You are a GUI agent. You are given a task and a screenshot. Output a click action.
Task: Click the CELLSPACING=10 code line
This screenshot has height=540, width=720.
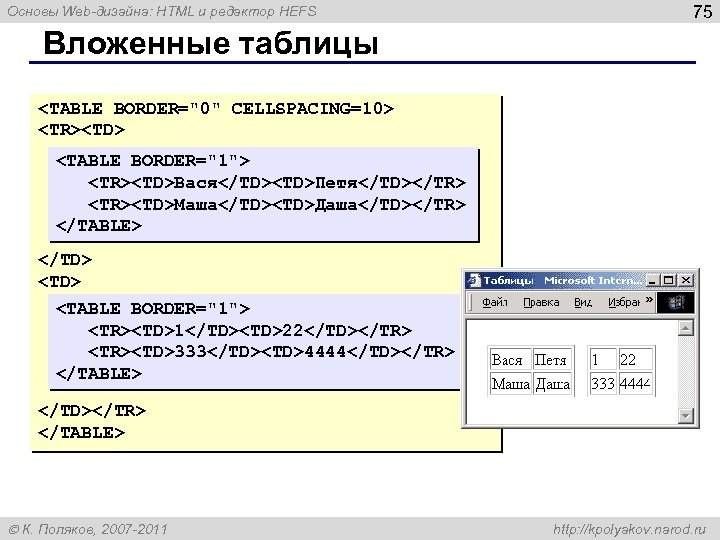coord(216,109)
